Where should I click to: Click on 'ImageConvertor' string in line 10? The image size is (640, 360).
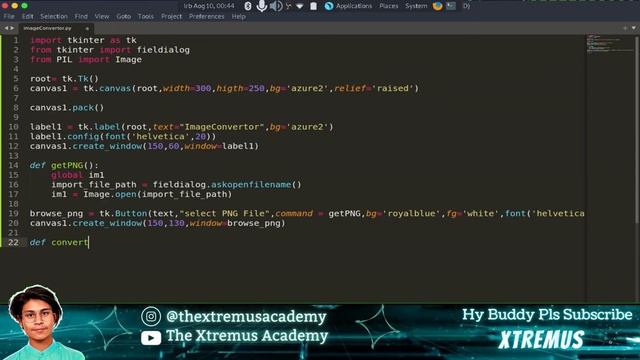pos(222,127)
